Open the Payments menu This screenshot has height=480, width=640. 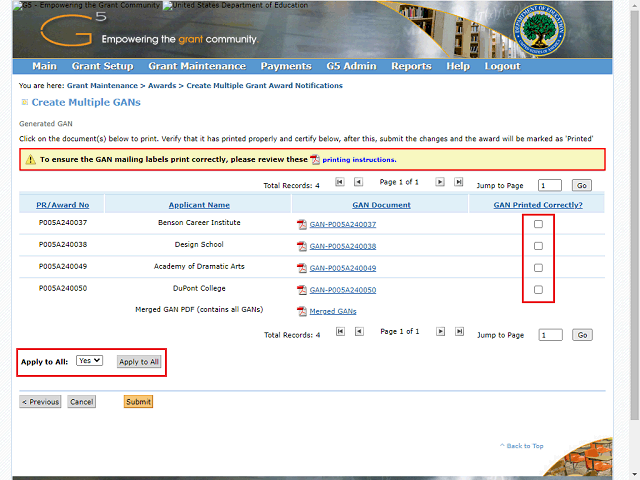pos(286,66)
